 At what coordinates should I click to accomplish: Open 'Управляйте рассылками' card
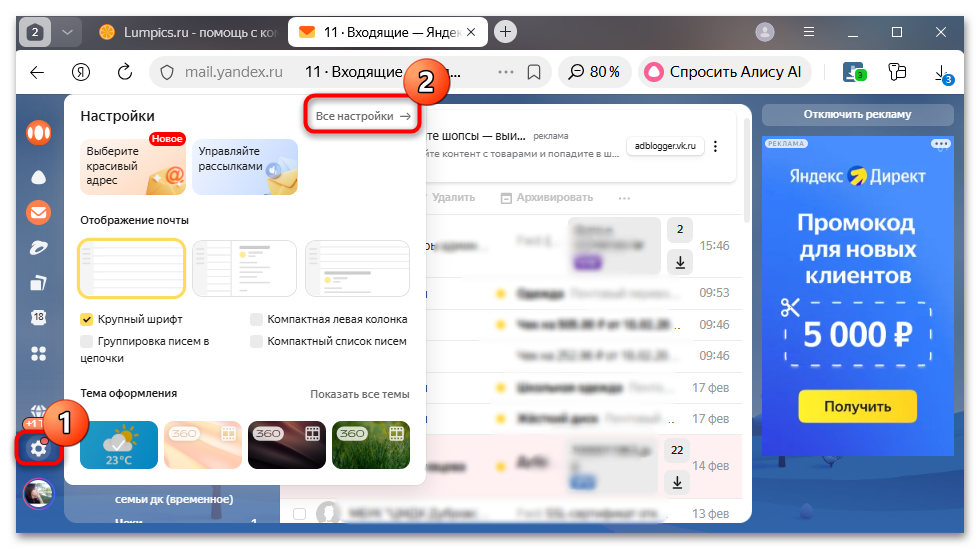coord(245,166)
